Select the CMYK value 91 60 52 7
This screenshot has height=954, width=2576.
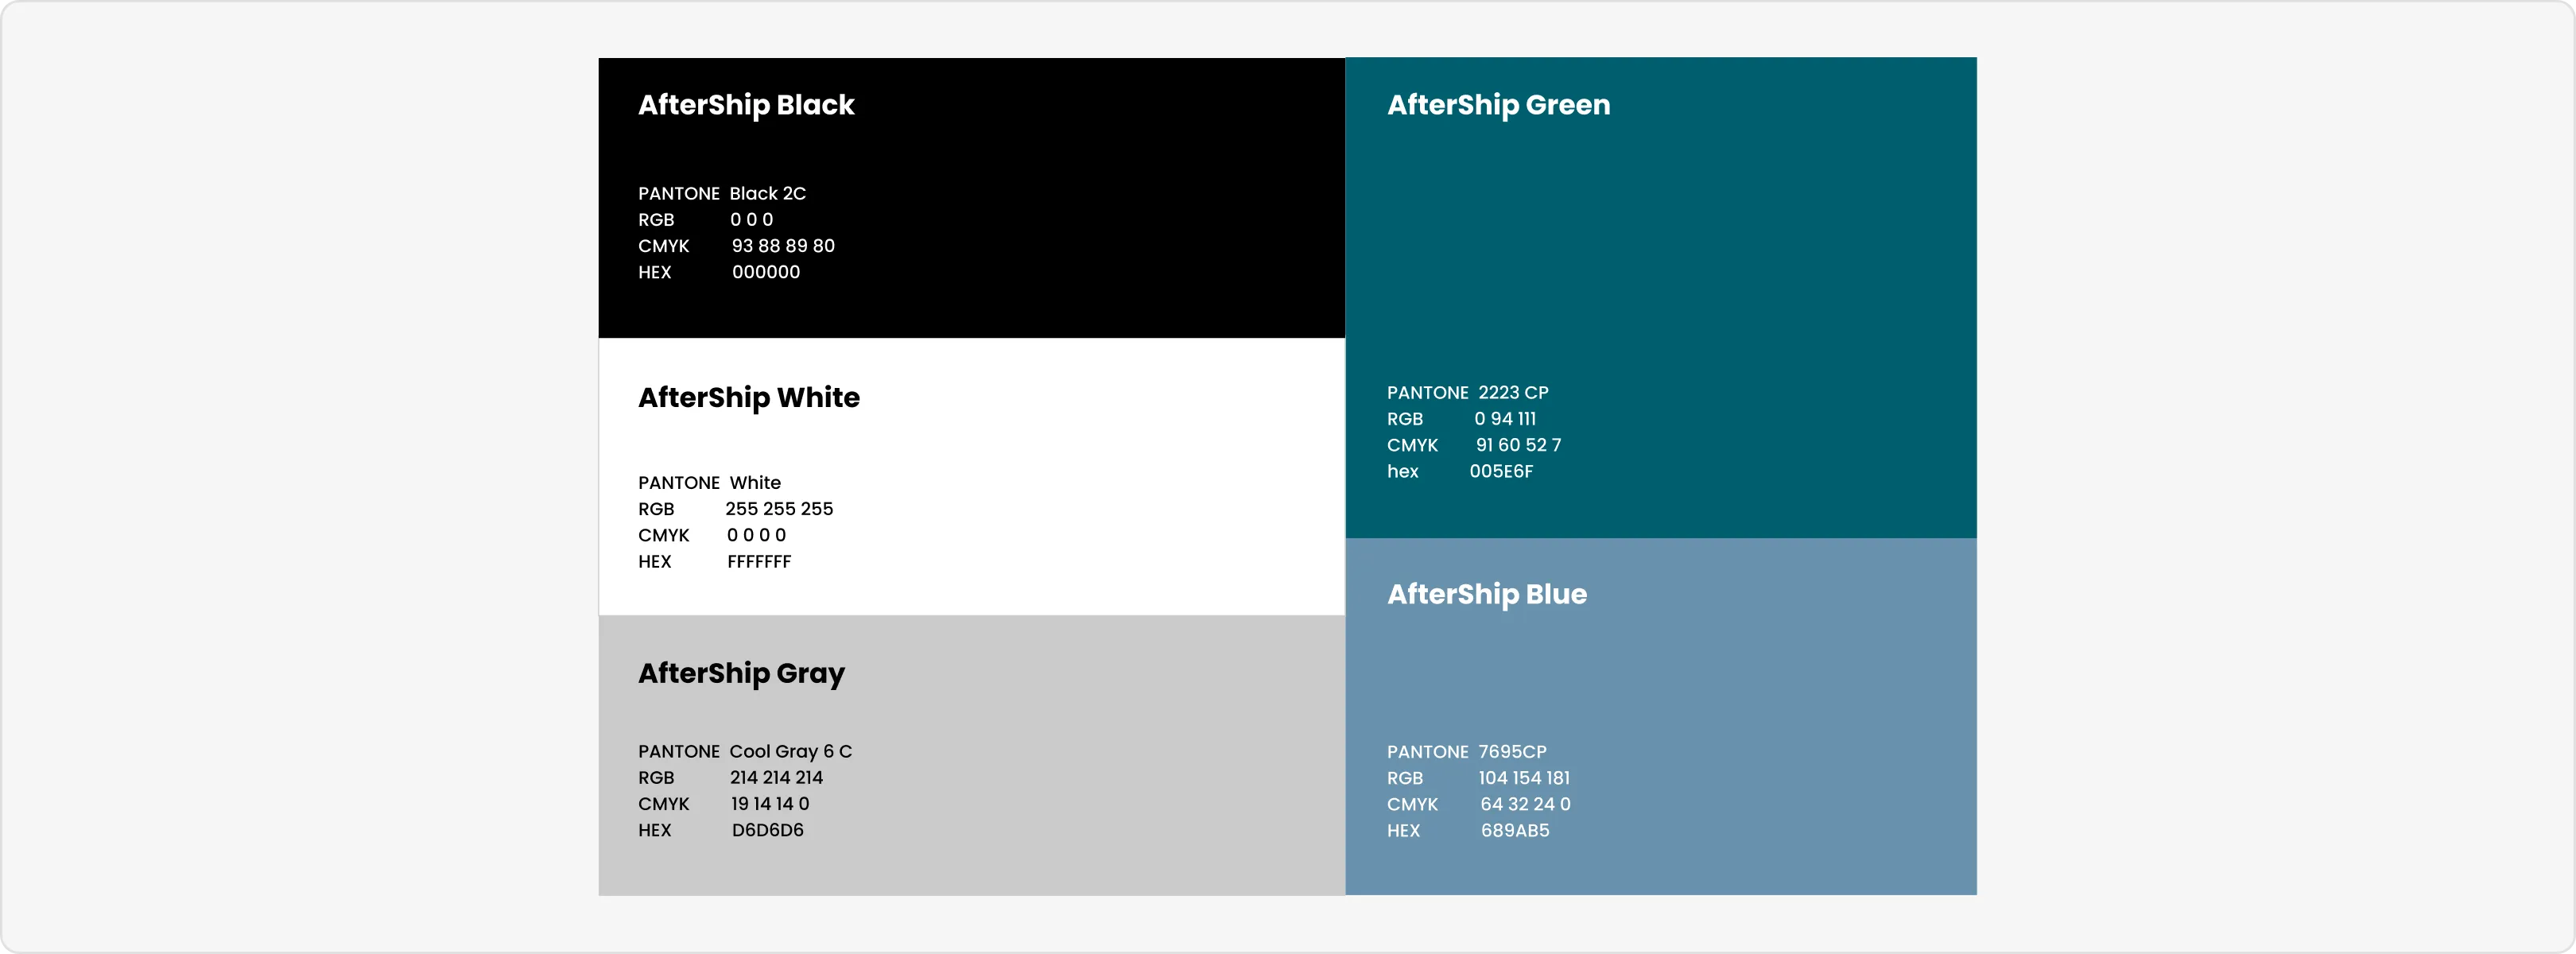coord(1518,445)
